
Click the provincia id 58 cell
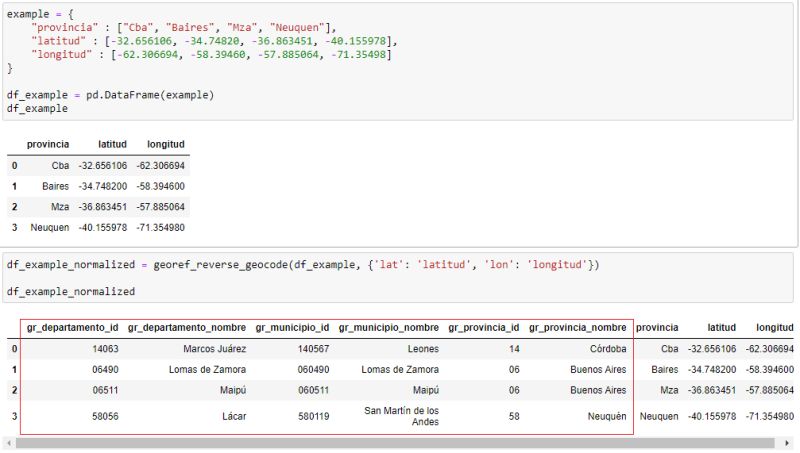tap(514, 416)
